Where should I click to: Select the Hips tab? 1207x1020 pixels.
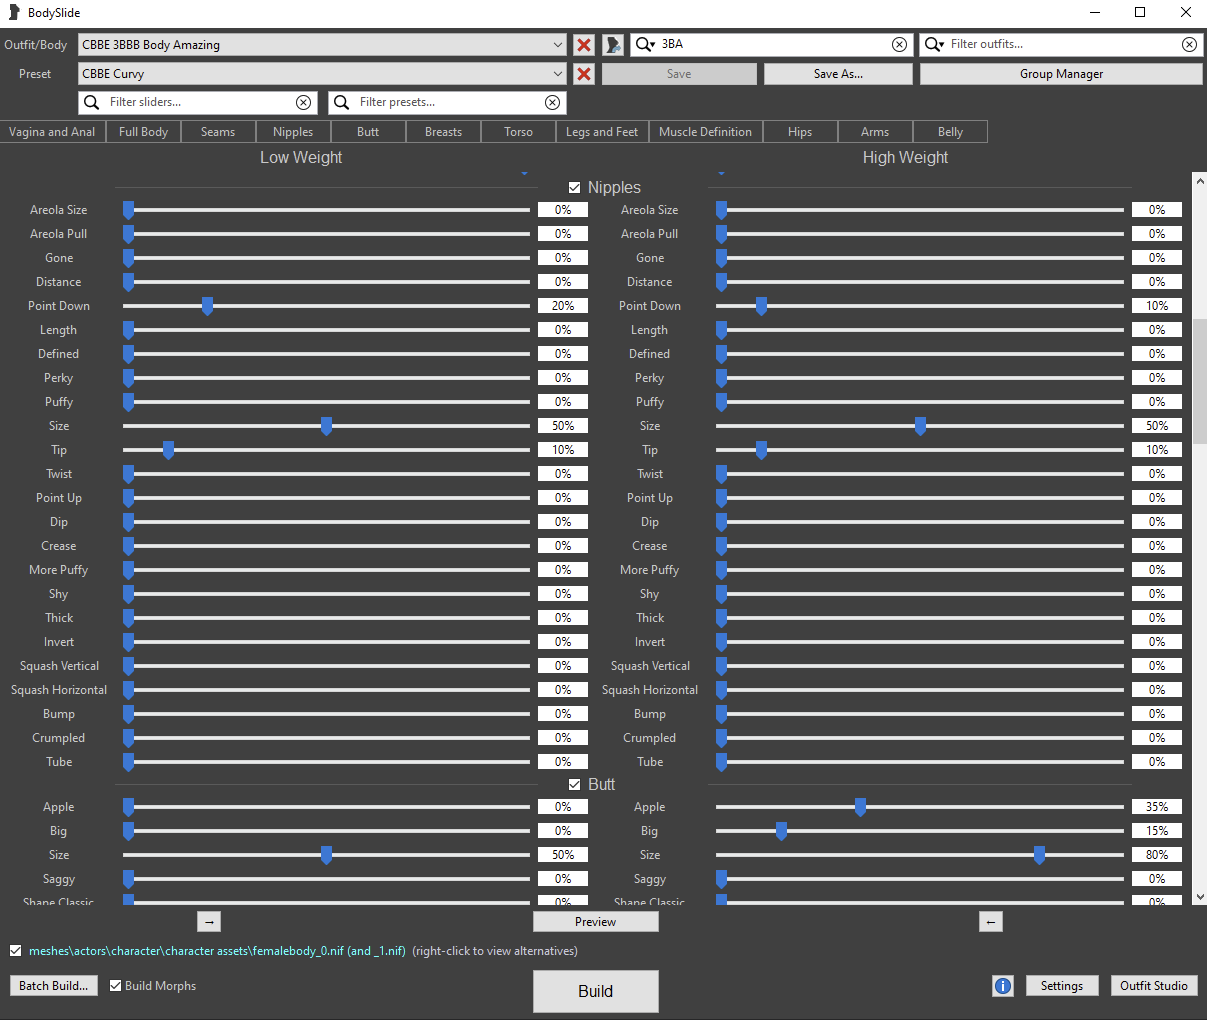click(800, 132)
